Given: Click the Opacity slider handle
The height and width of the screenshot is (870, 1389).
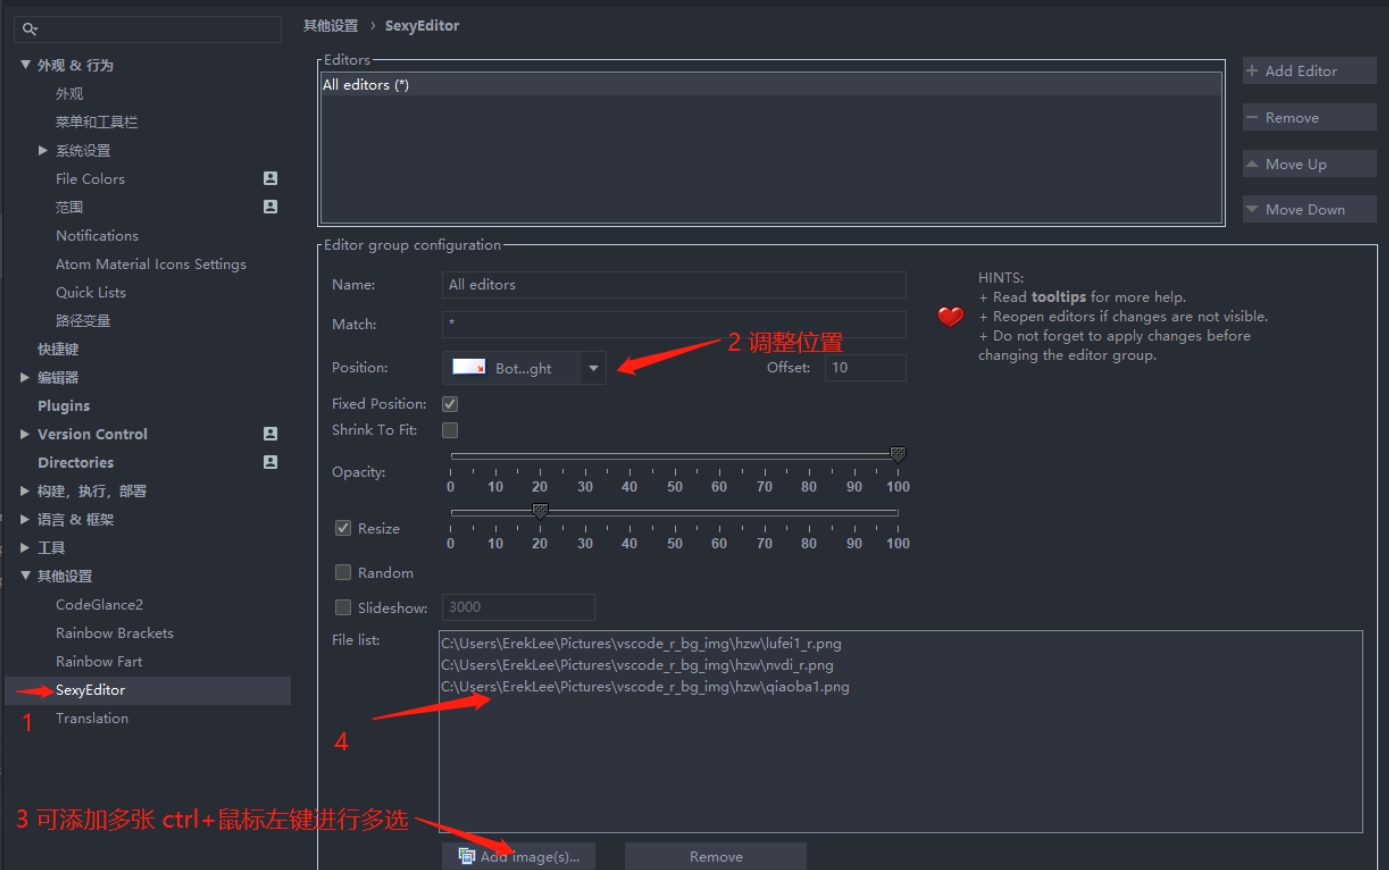Looking at the screenshot, I should (x=898, y=455).
